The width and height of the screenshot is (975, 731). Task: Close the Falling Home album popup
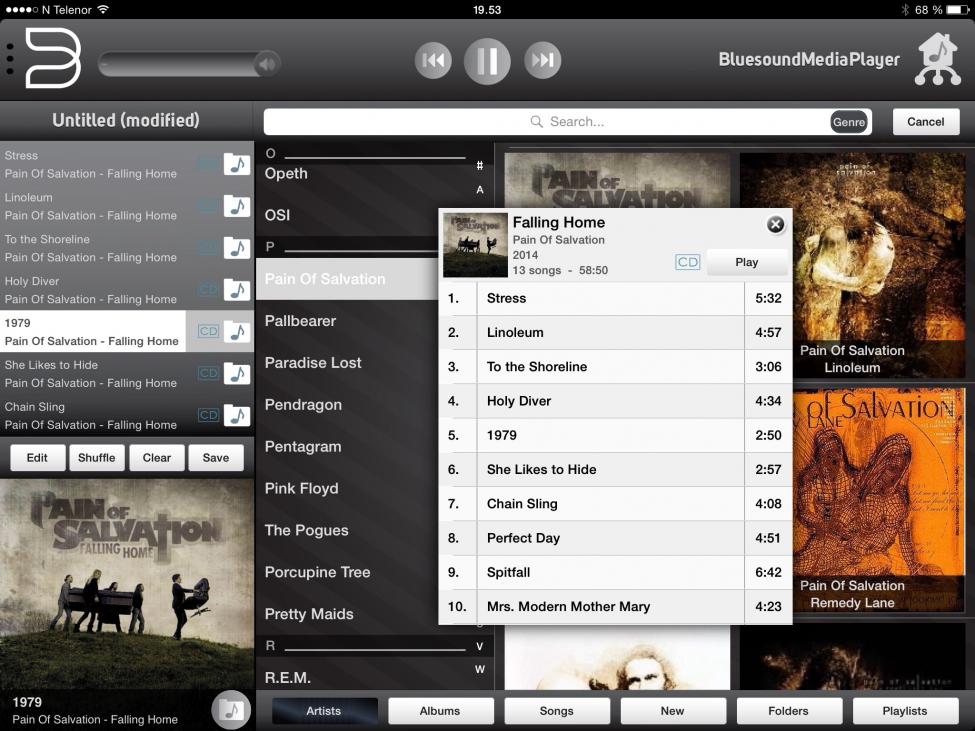coord(775,224)
